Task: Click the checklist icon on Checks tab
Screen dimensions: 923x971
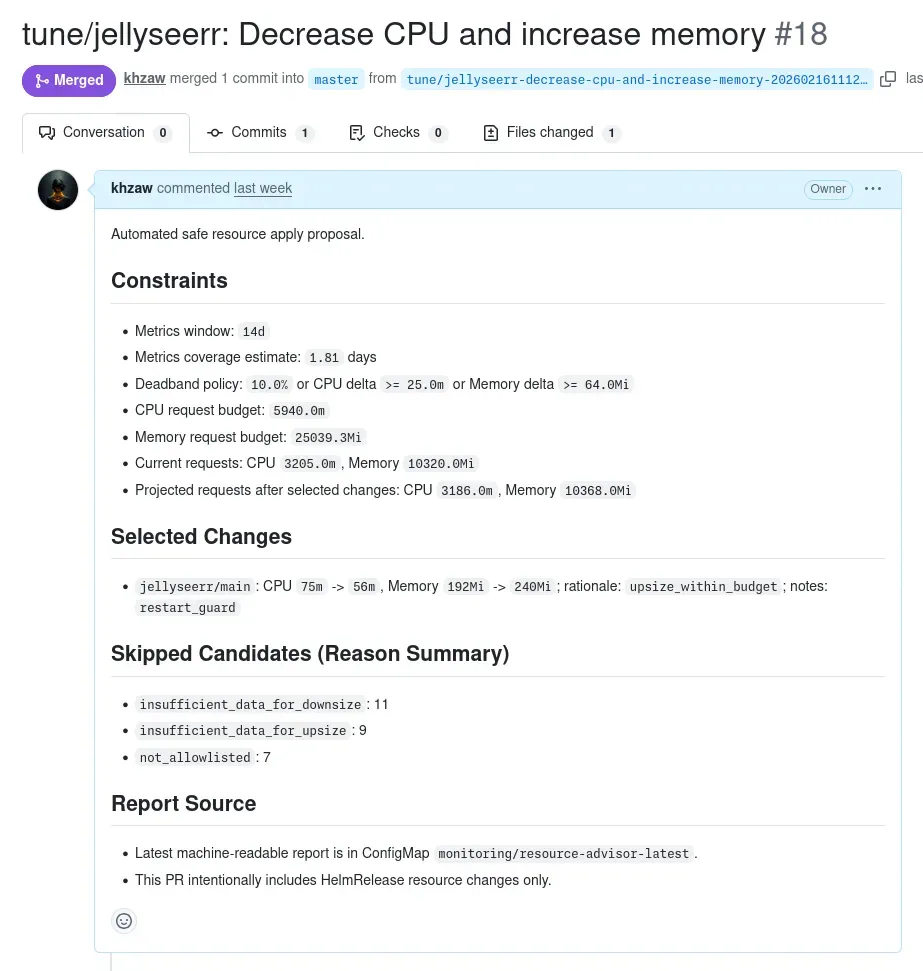Action: [x=355, y=132]
